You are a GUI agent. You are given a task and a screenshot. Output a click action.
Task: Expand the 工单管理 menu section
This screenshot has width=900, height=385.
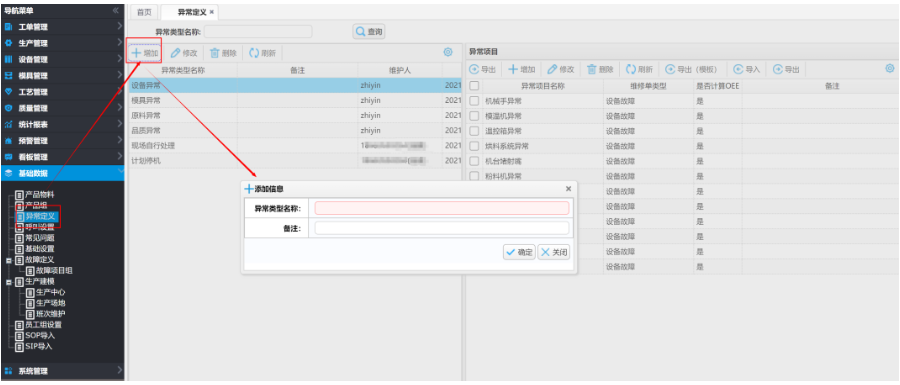coord(62,26)
